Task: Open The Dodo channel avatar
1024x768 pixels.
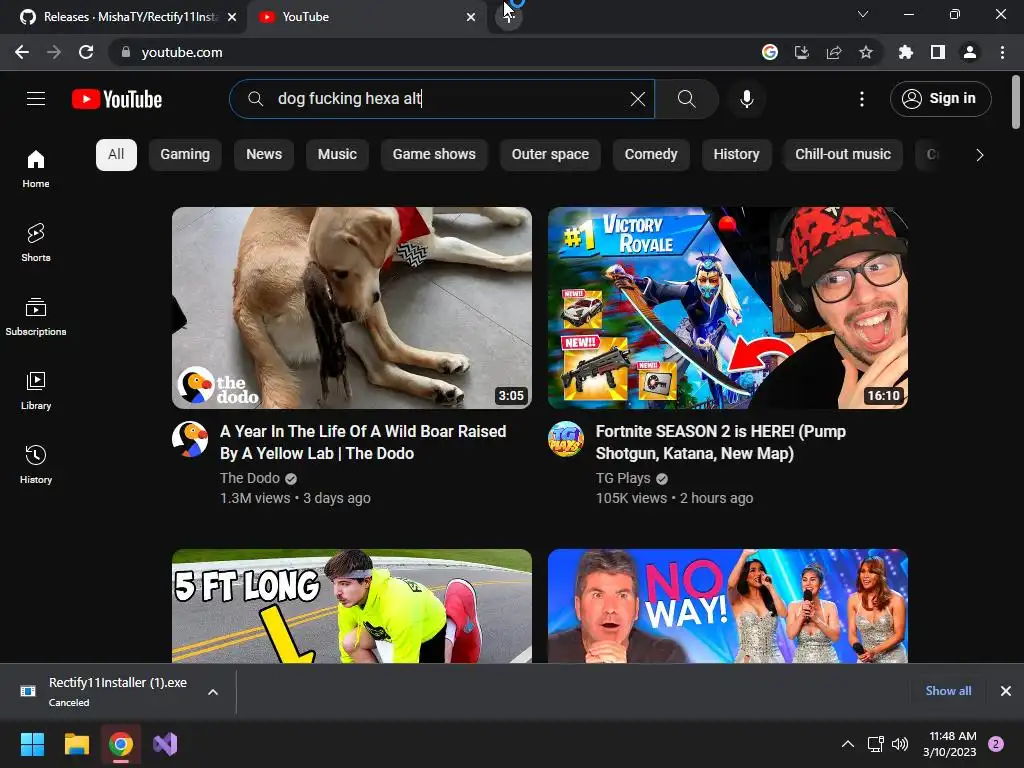Action: 190,439
